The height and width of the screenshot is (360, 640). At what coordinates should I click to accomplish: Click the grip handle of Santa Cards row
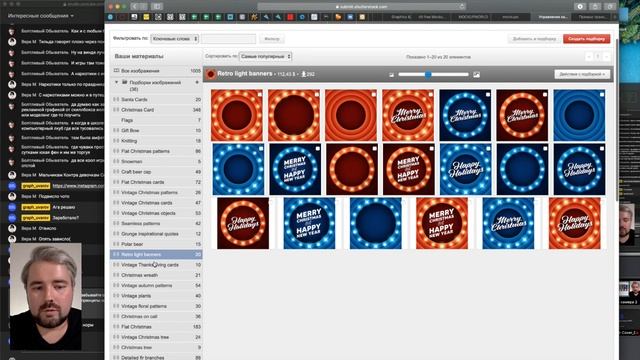(116, 99)
